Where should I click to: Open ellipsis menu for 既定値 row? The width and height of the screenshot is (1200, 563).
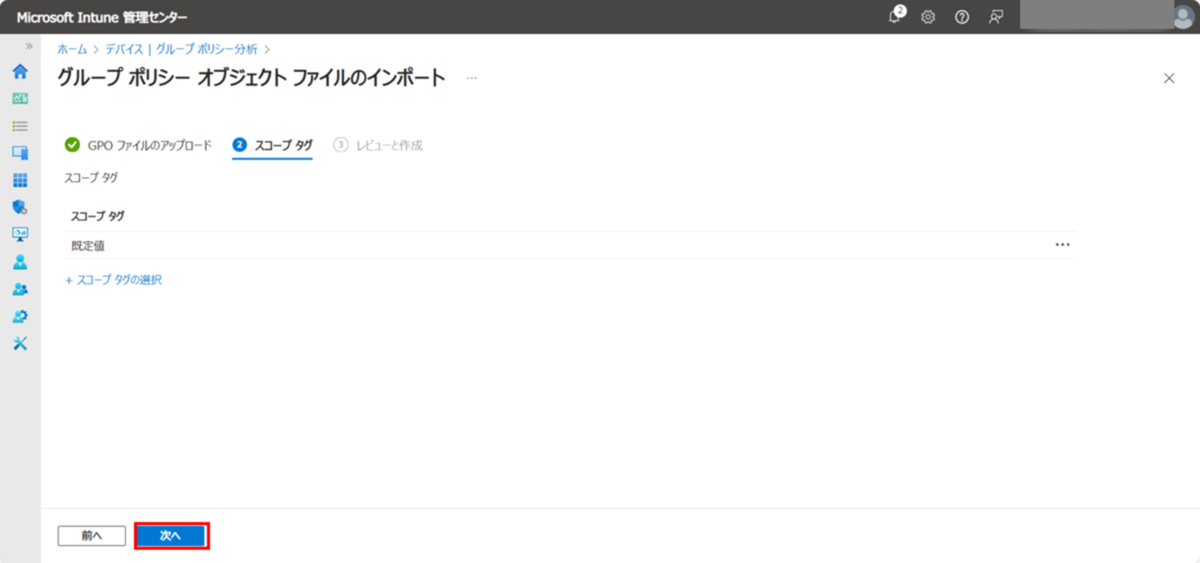click(1062, 245)
